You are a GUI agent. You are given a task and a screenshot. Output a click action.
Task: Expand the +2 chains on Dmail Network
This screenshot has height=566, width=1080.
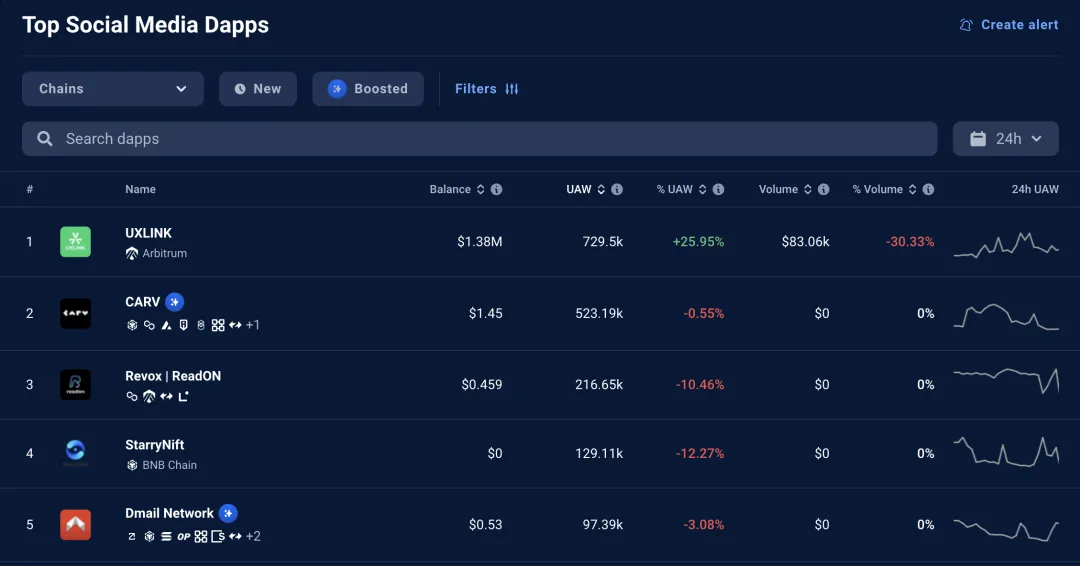(x=253, y=537)
